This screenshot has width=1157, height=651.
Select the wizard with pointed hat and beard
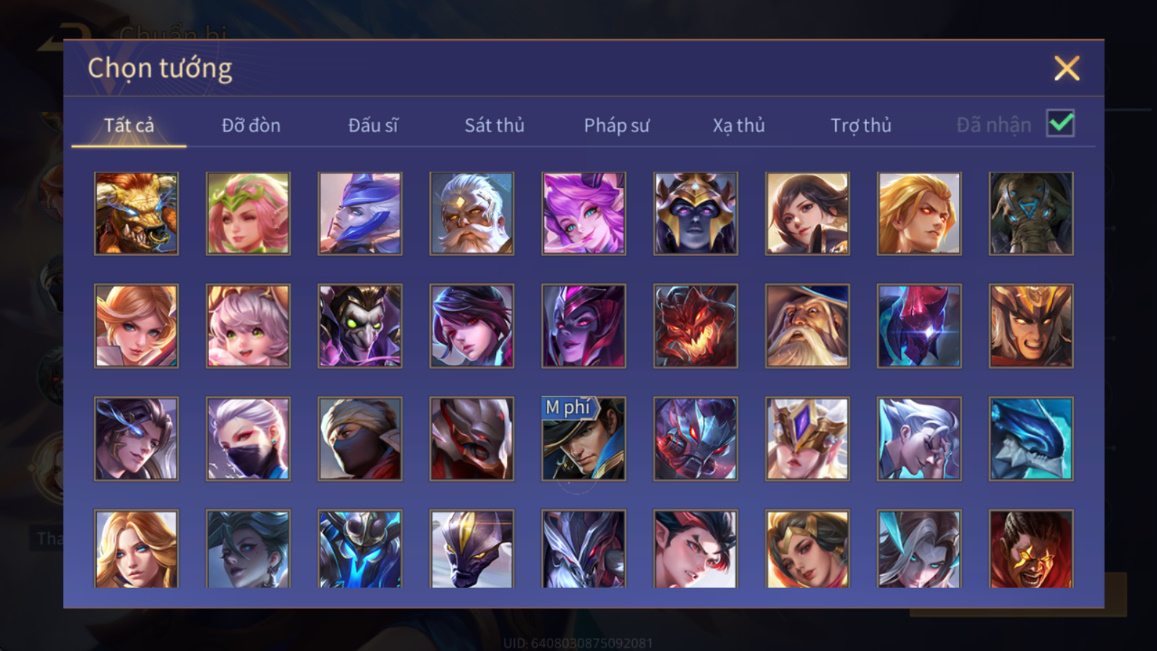click(807, 326)
